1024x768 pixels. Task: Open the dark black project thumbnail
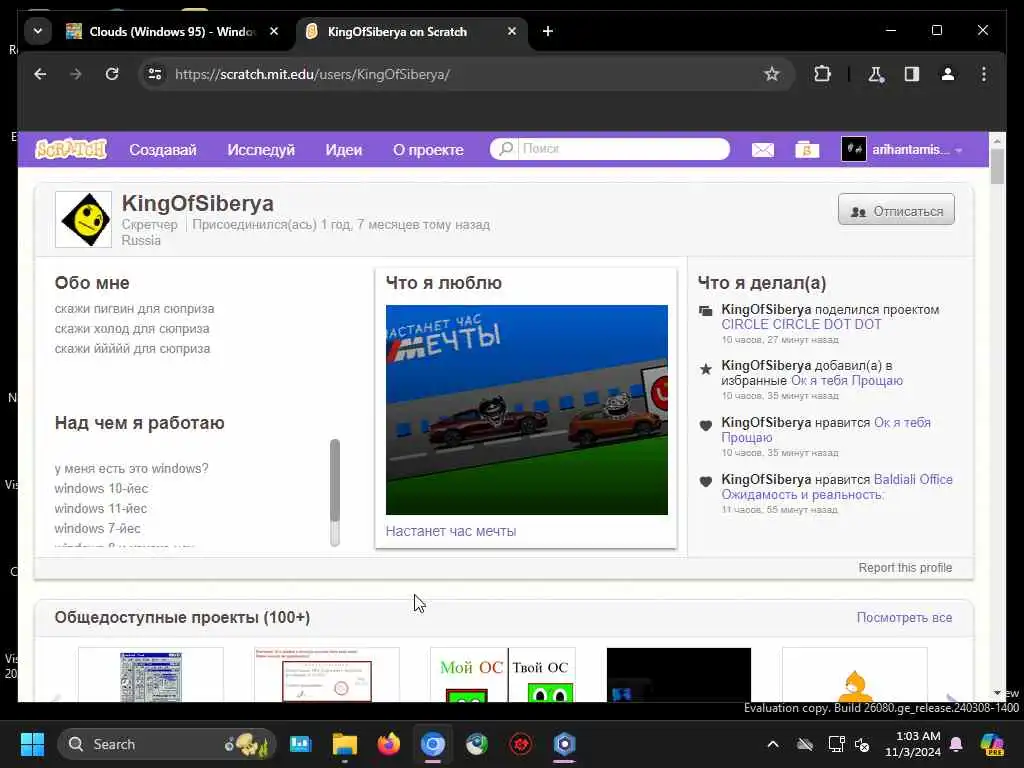(x=679, y=675)
